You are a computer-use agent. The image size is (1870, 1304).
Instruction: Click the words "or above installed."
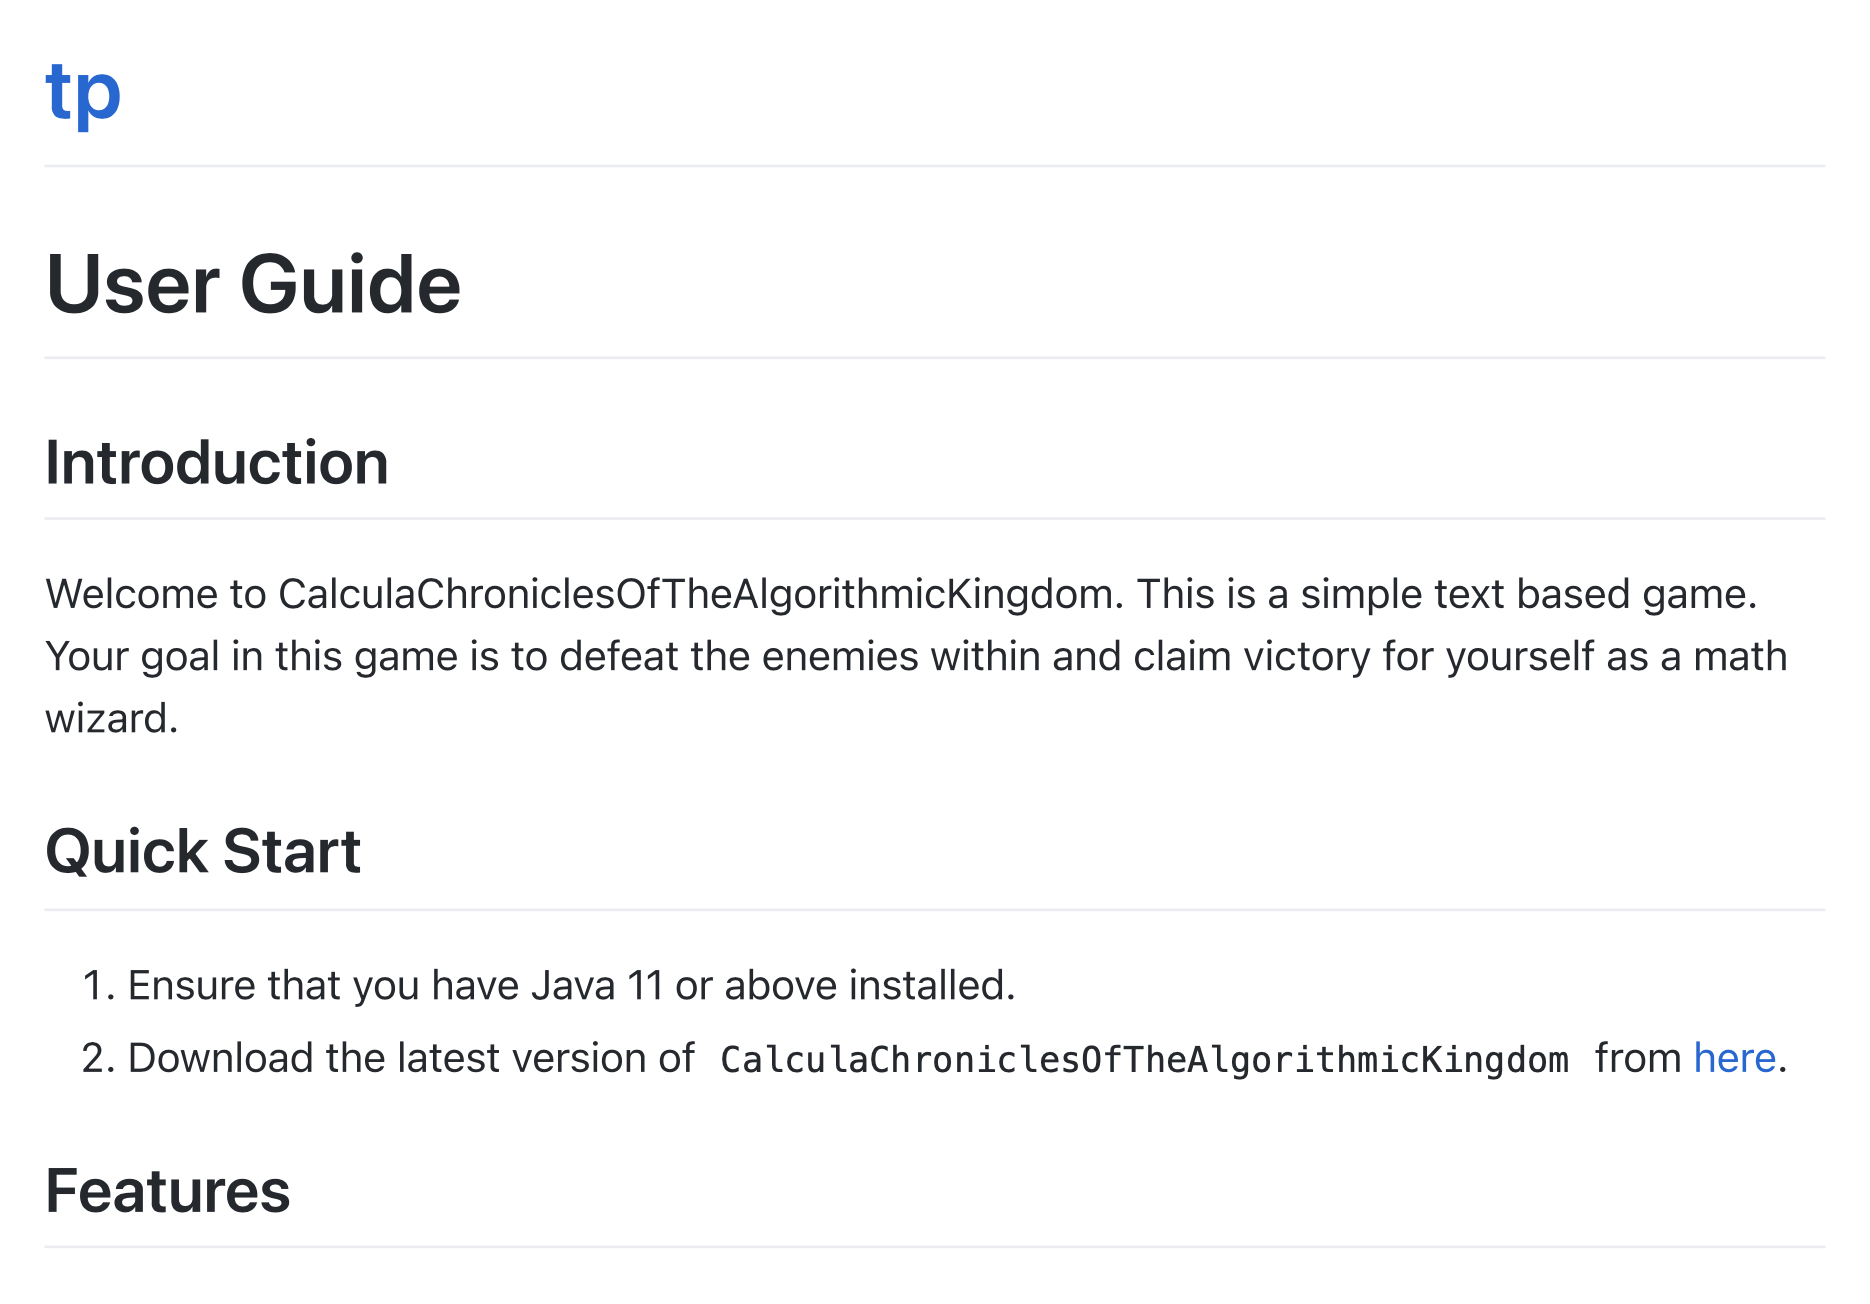[x=845, y=986]
